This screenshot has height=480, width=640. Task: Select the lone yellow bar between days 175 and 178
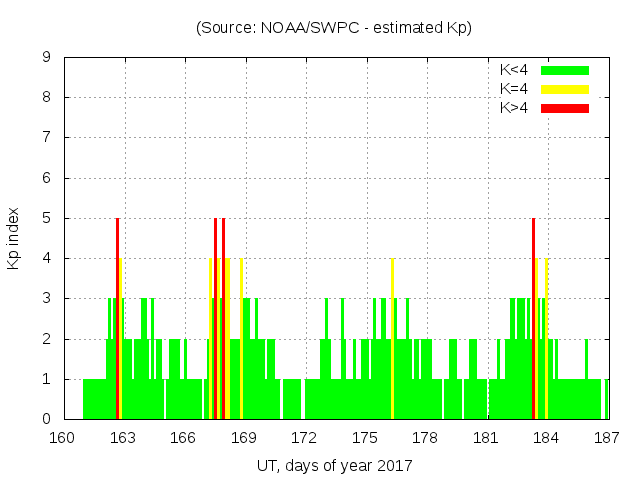392,340
